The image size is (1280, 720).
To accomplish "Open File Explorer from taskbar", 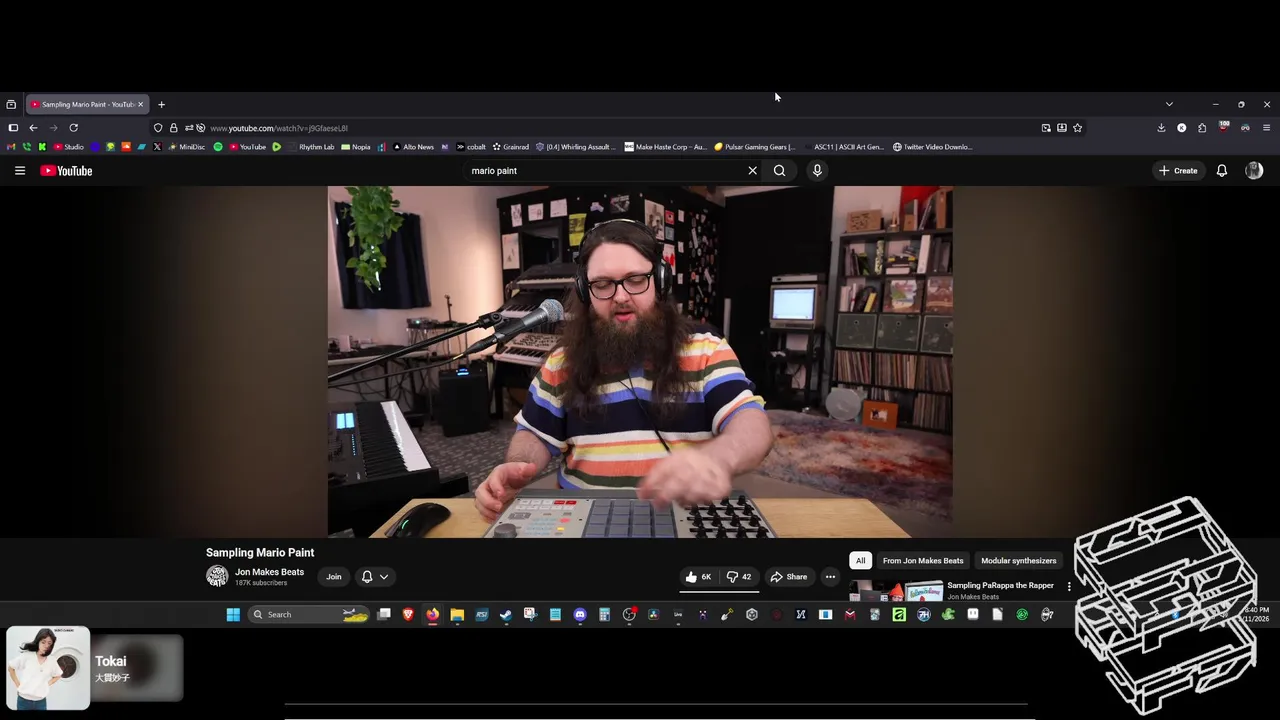I will coord(457,614).
